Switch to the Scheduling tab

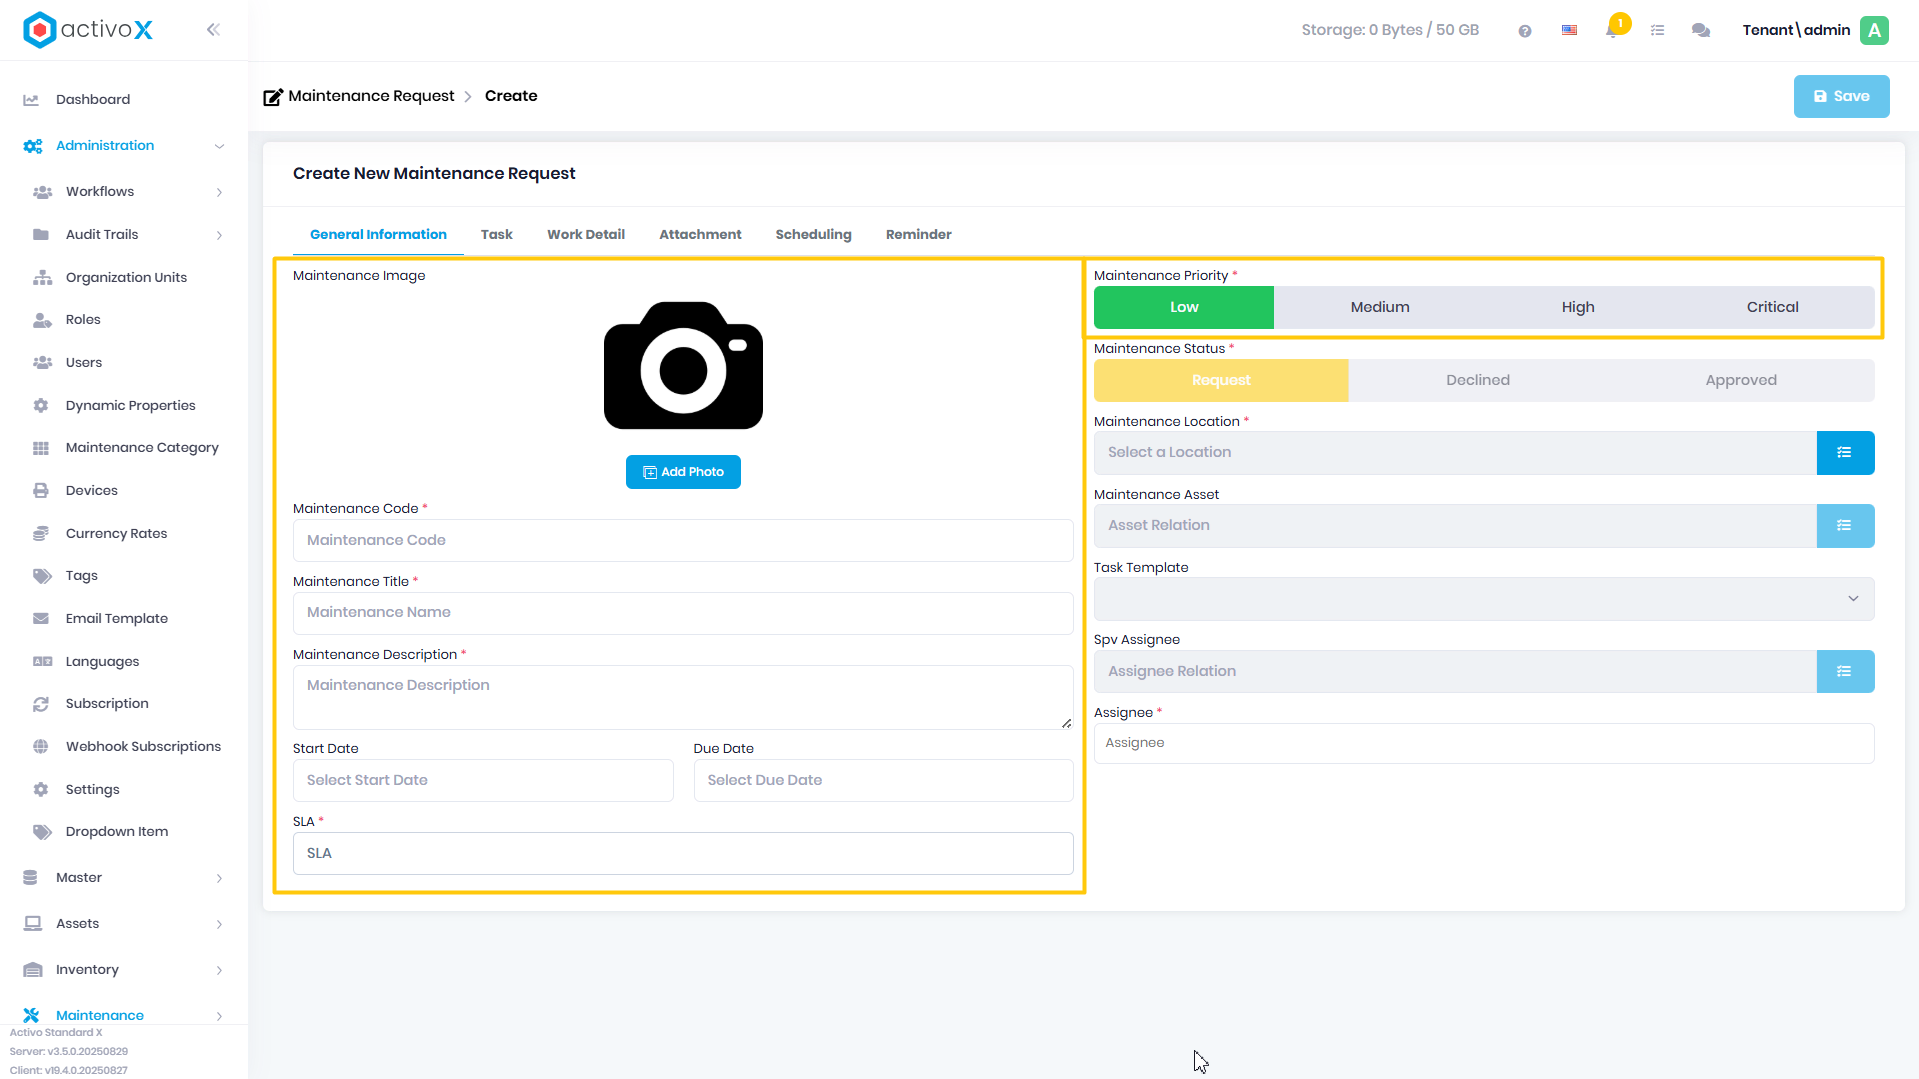[x=813, y=235]
